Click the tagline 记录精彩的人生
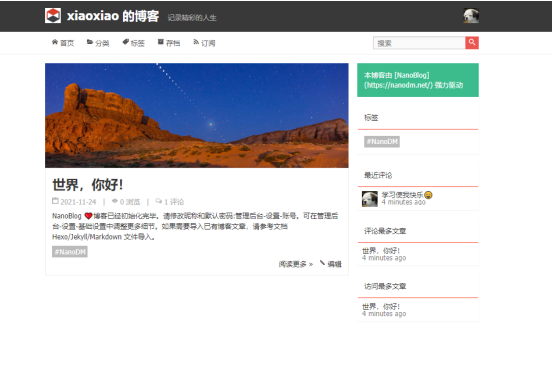The width and height of the screenshot is (553, 373). [192, 18]
